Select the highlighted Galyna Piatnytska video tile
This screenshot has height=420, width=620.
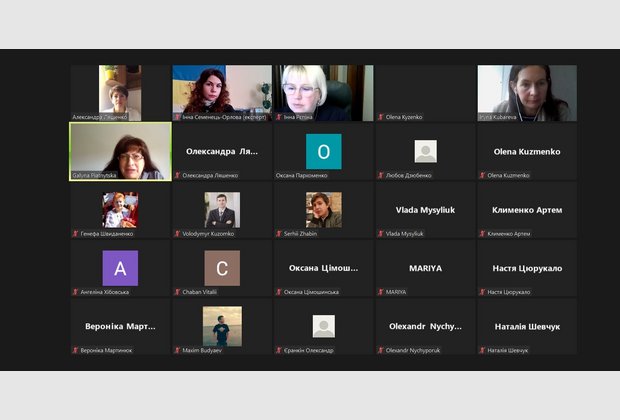pos(119,151)
